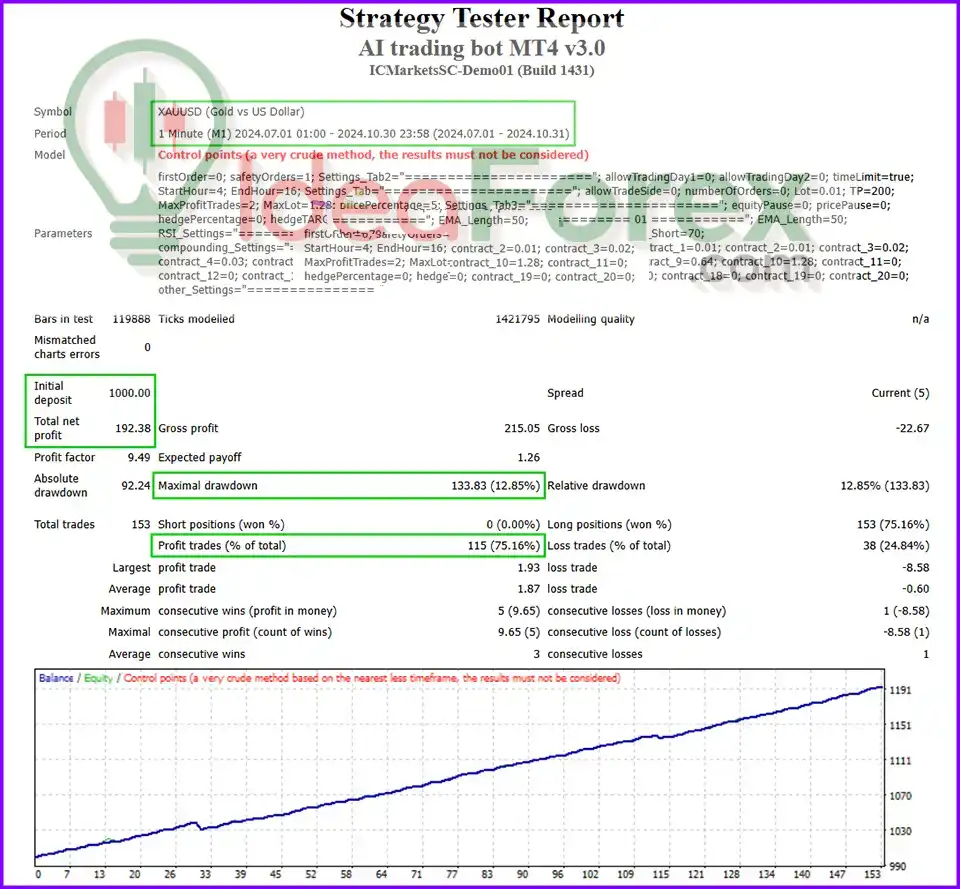Screen dimensions: 960x889
Task: Click the "Expected payoff" label
Action: click(x=200, y=457)
